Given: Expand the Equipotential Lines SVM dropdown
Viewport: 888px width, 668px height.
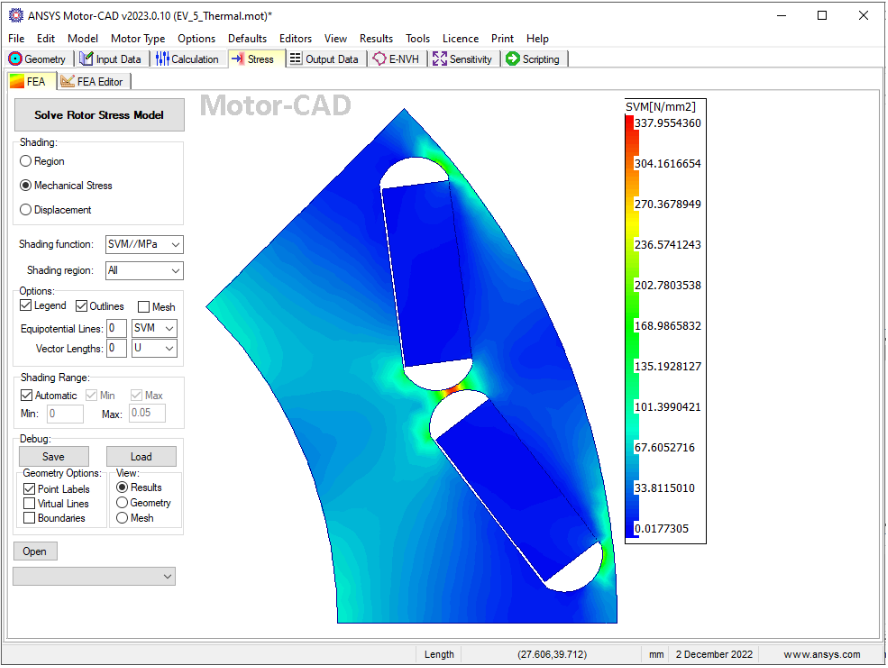Looking at the screenshot, I should 169,328.
